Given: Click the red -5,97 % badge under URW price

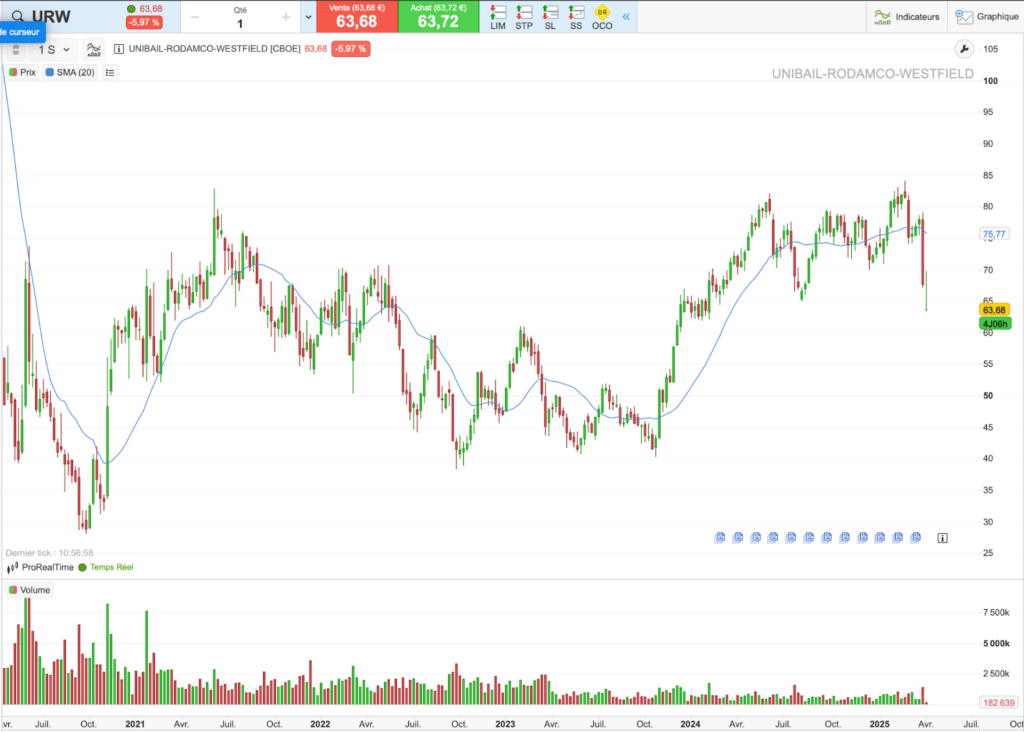Looking at the screenshot, I should tap(144, 22).
